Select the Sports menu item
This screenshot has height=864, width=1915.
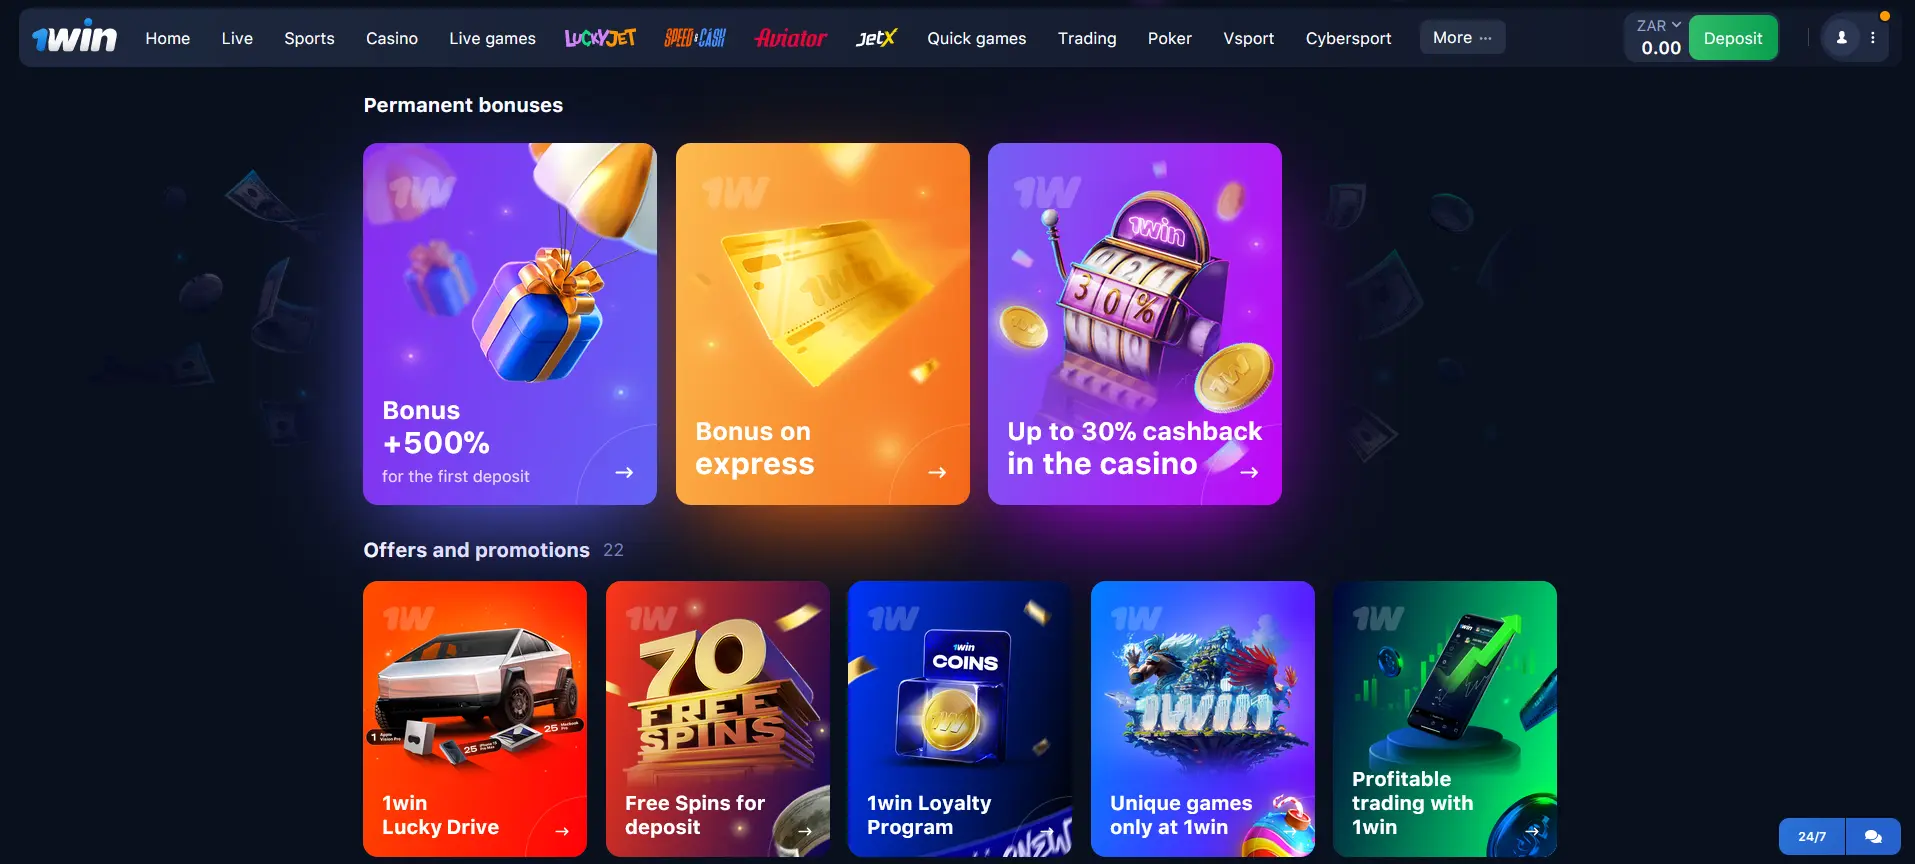[309, 38]
